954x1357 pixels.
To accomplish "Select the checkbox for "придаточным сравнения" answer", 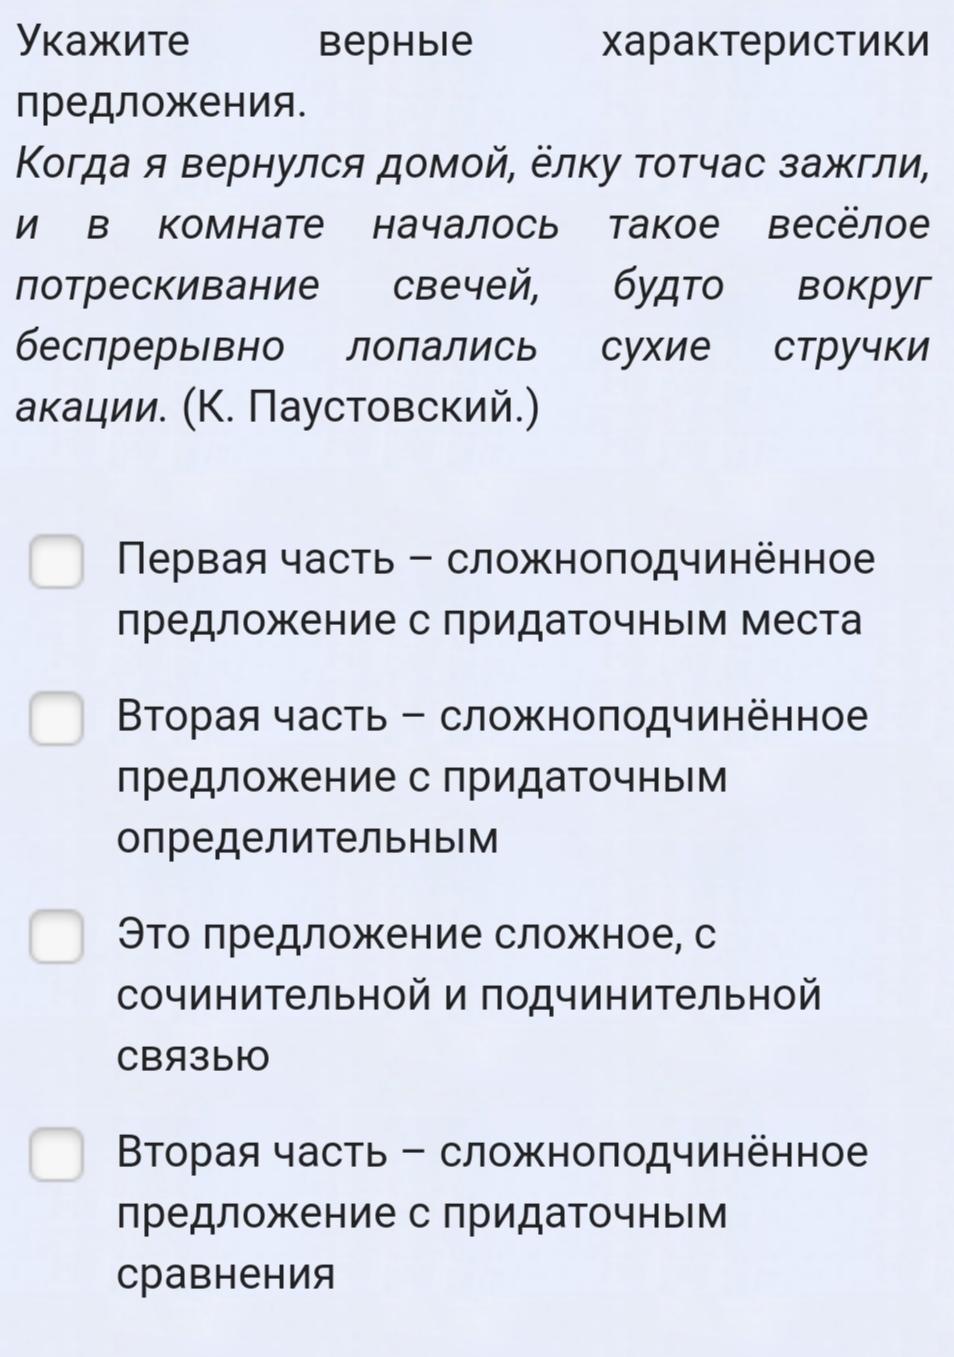I will click(x=56, y=1155).
